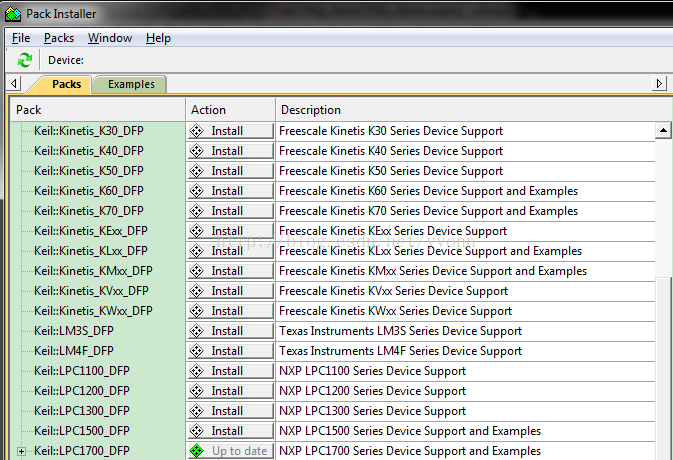Click 'Texas Instruments LM3S Series Device Support' description

click(400, 331)
